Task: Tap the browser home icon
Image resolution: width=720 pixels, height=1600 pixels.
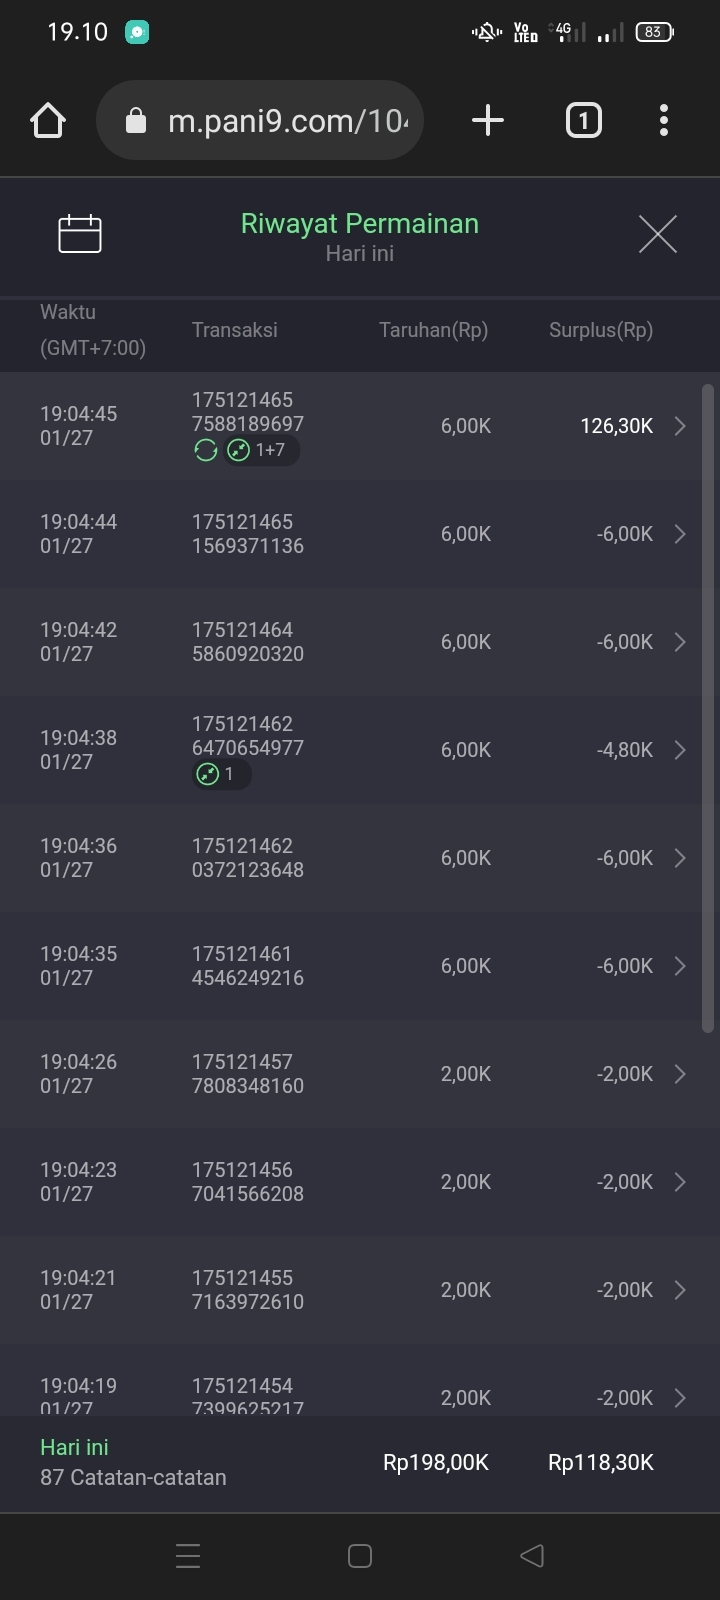Action: pos(48,121)
